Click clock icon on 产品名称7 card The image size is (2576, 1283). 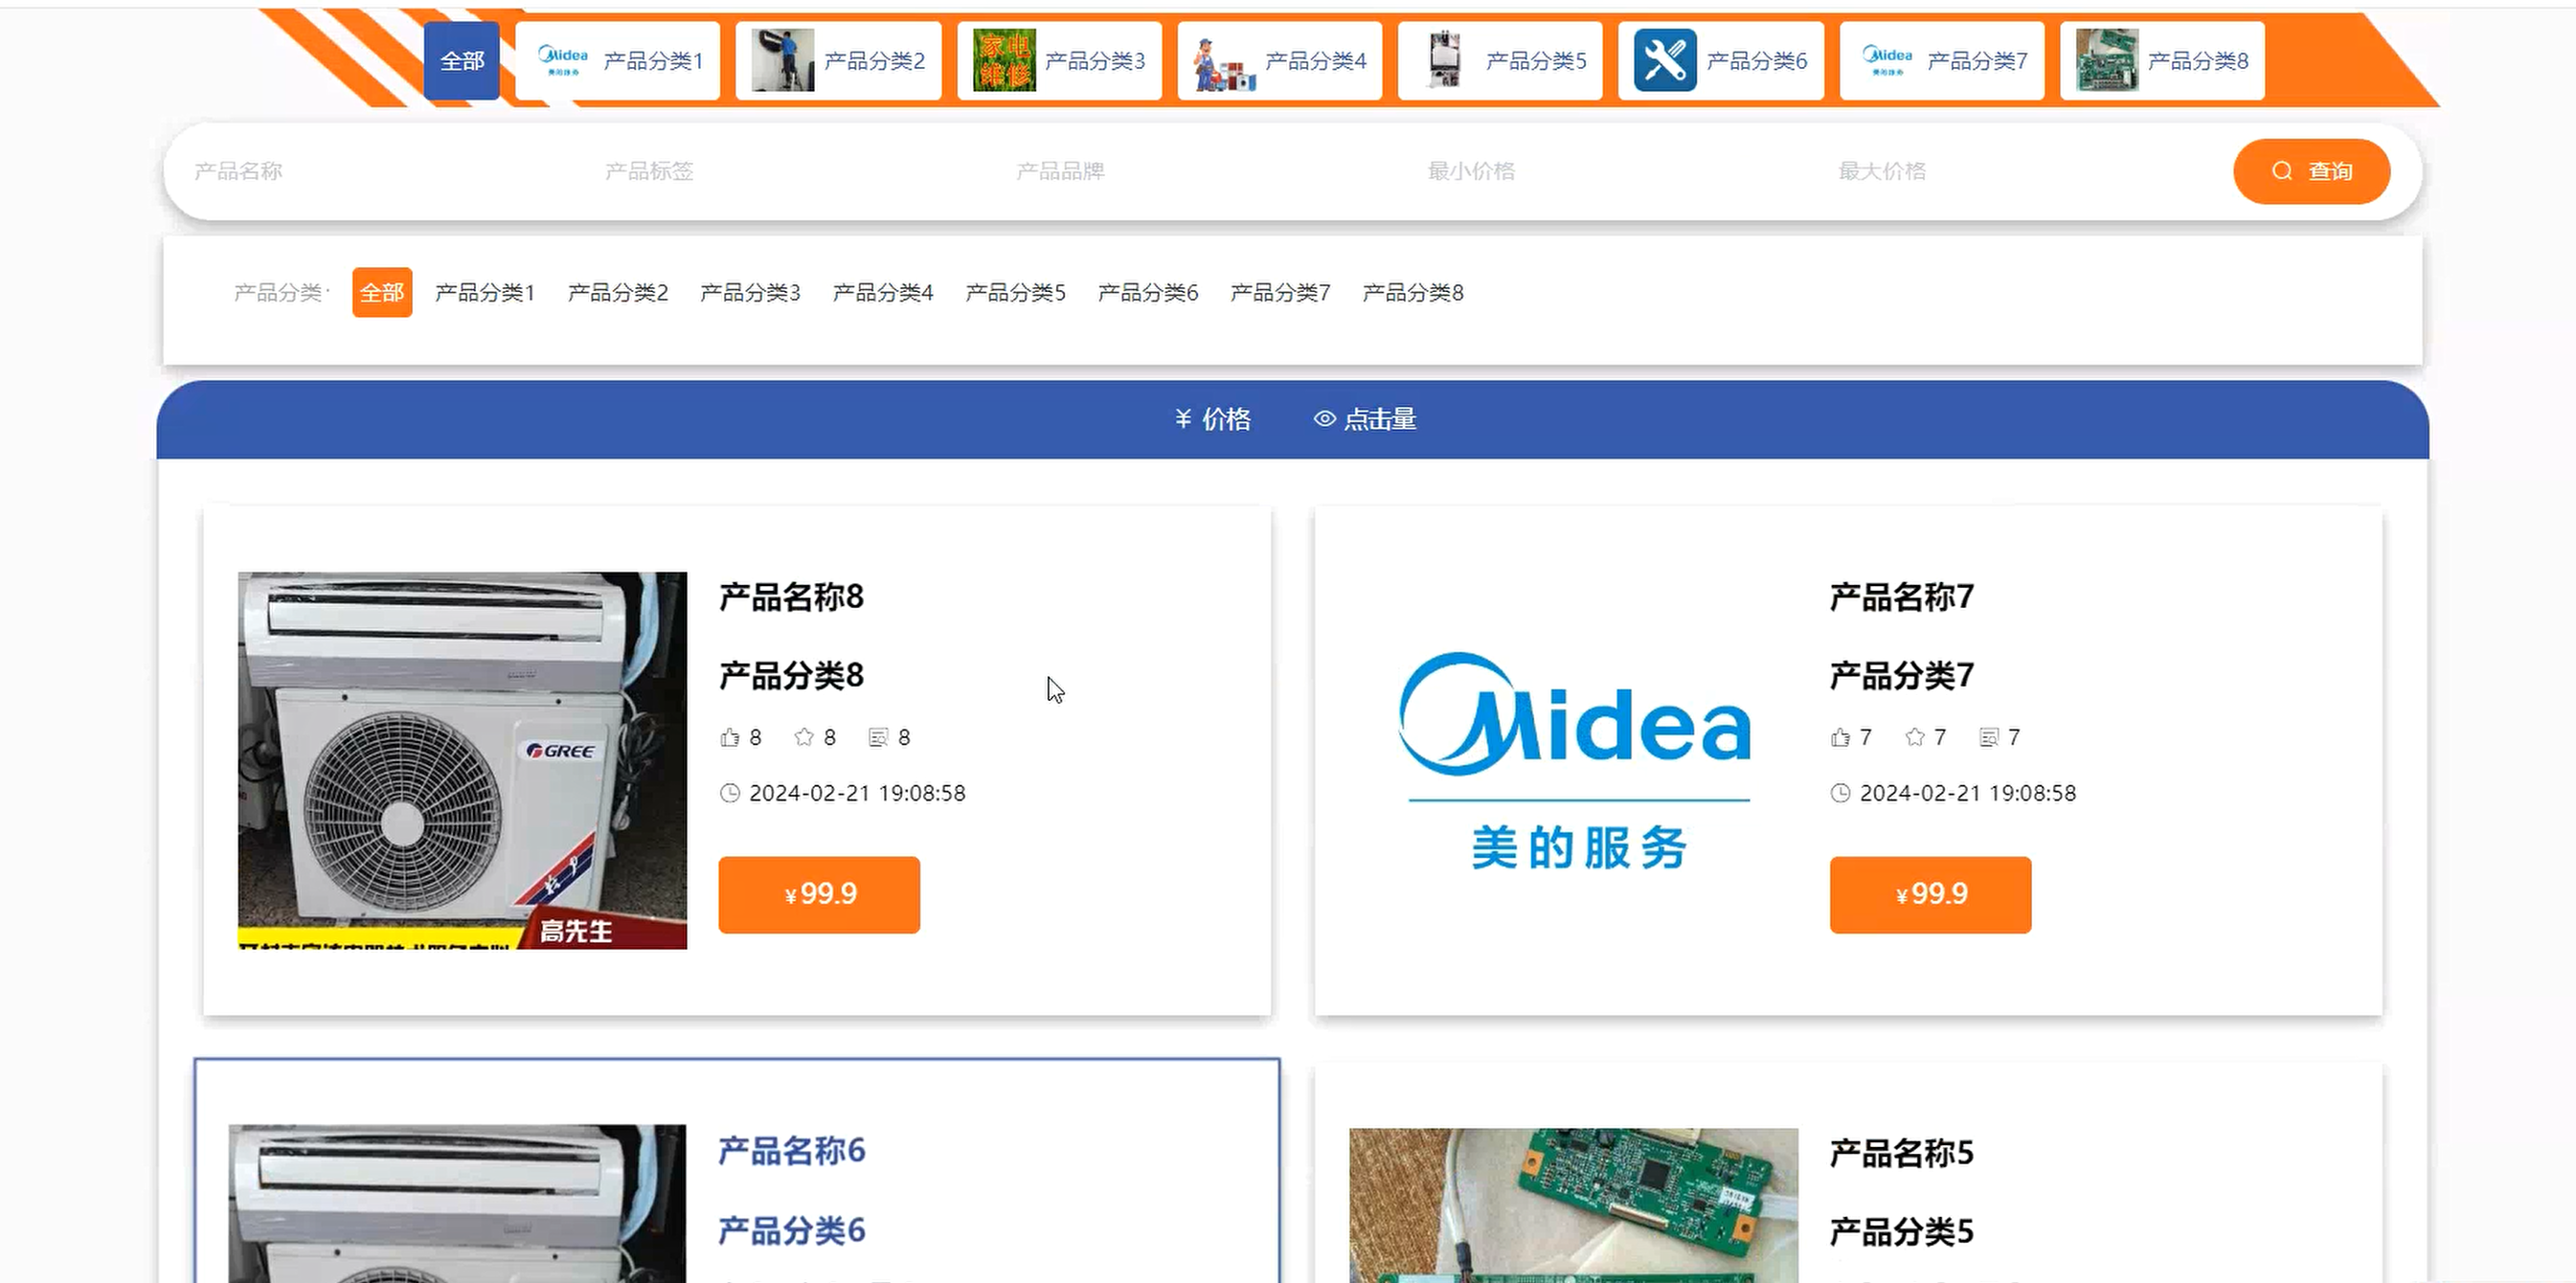click(1840, 793)
